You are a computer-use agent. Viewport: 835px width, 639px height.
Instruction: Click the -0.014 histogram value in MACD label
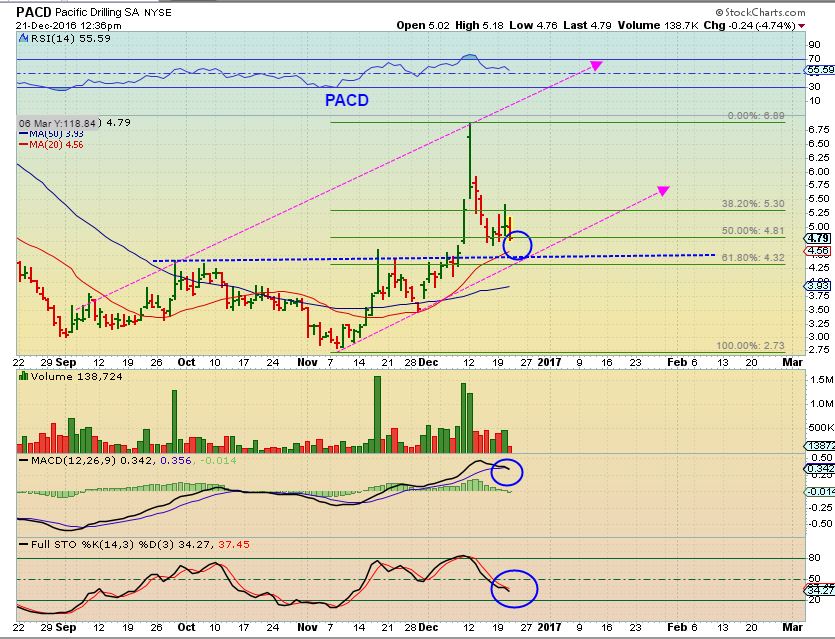click(219, 460)
